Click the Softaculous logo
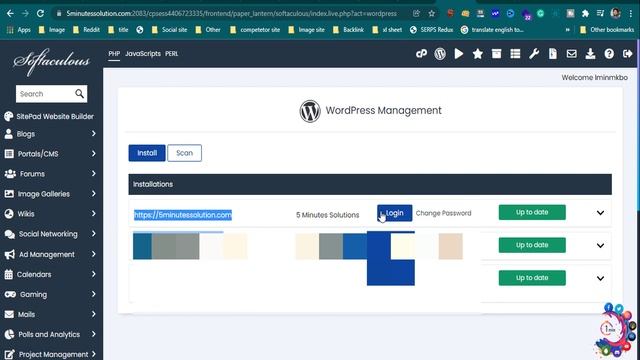The width and height of the screenshot is (640, 360). click(x=51, y=62)
